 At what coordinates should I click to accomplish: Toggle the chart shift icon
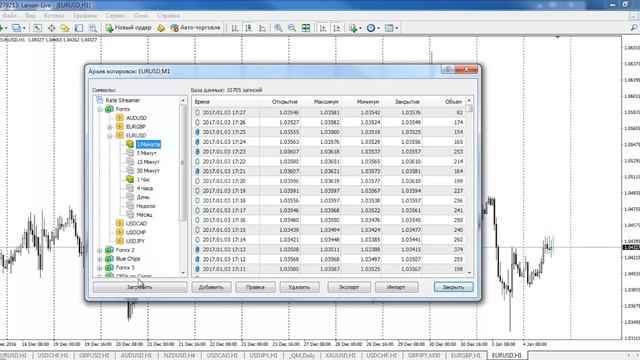[337, 28]
